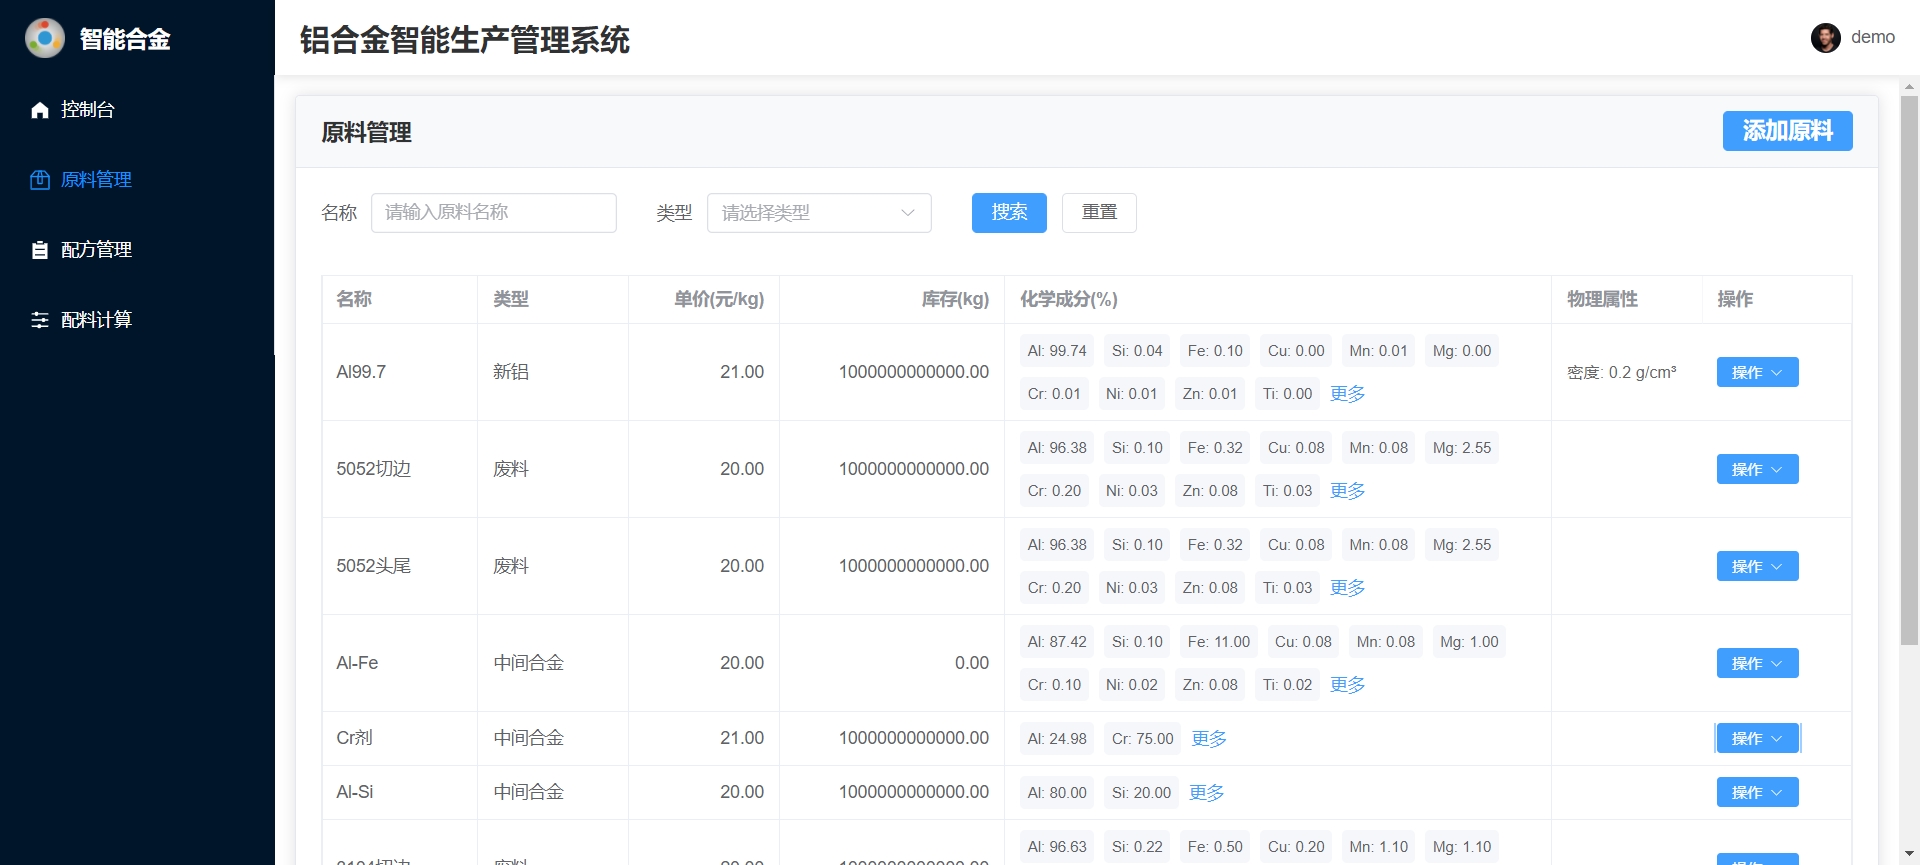
Task: Click the demo user avatar
Action: 1826,38
